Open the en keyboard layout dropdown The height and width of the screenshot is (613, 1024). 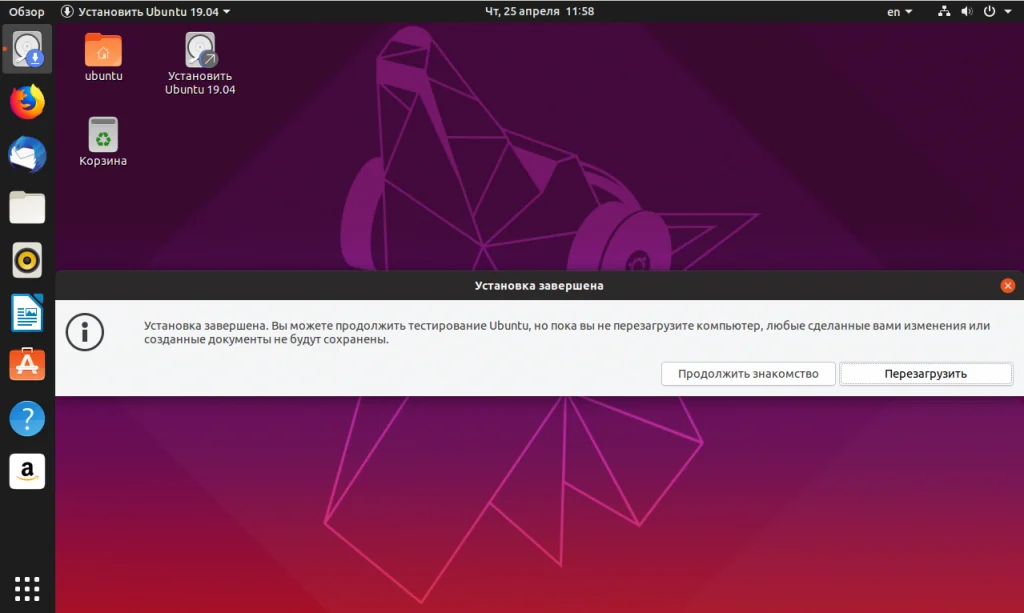point(899,12)
